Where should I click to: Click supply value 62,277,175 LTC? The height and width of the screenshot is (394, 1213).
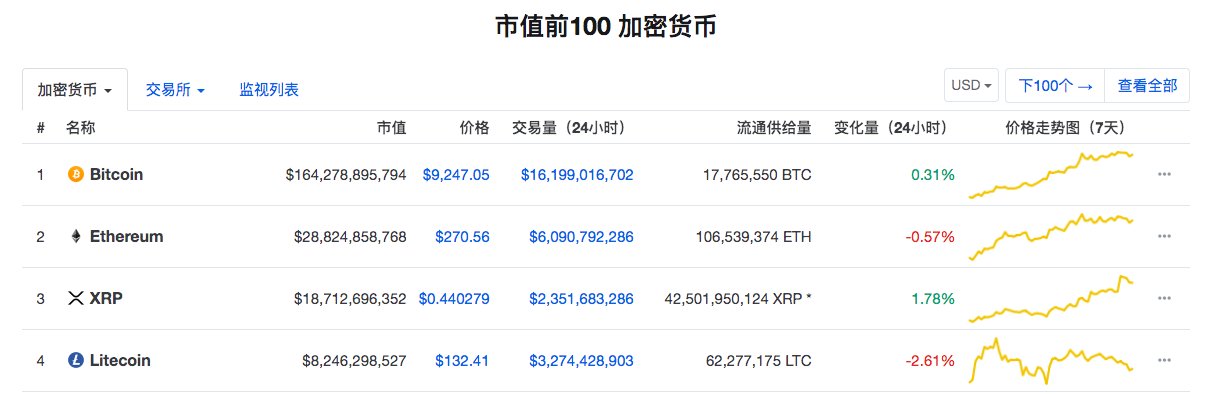pos(758,361)
